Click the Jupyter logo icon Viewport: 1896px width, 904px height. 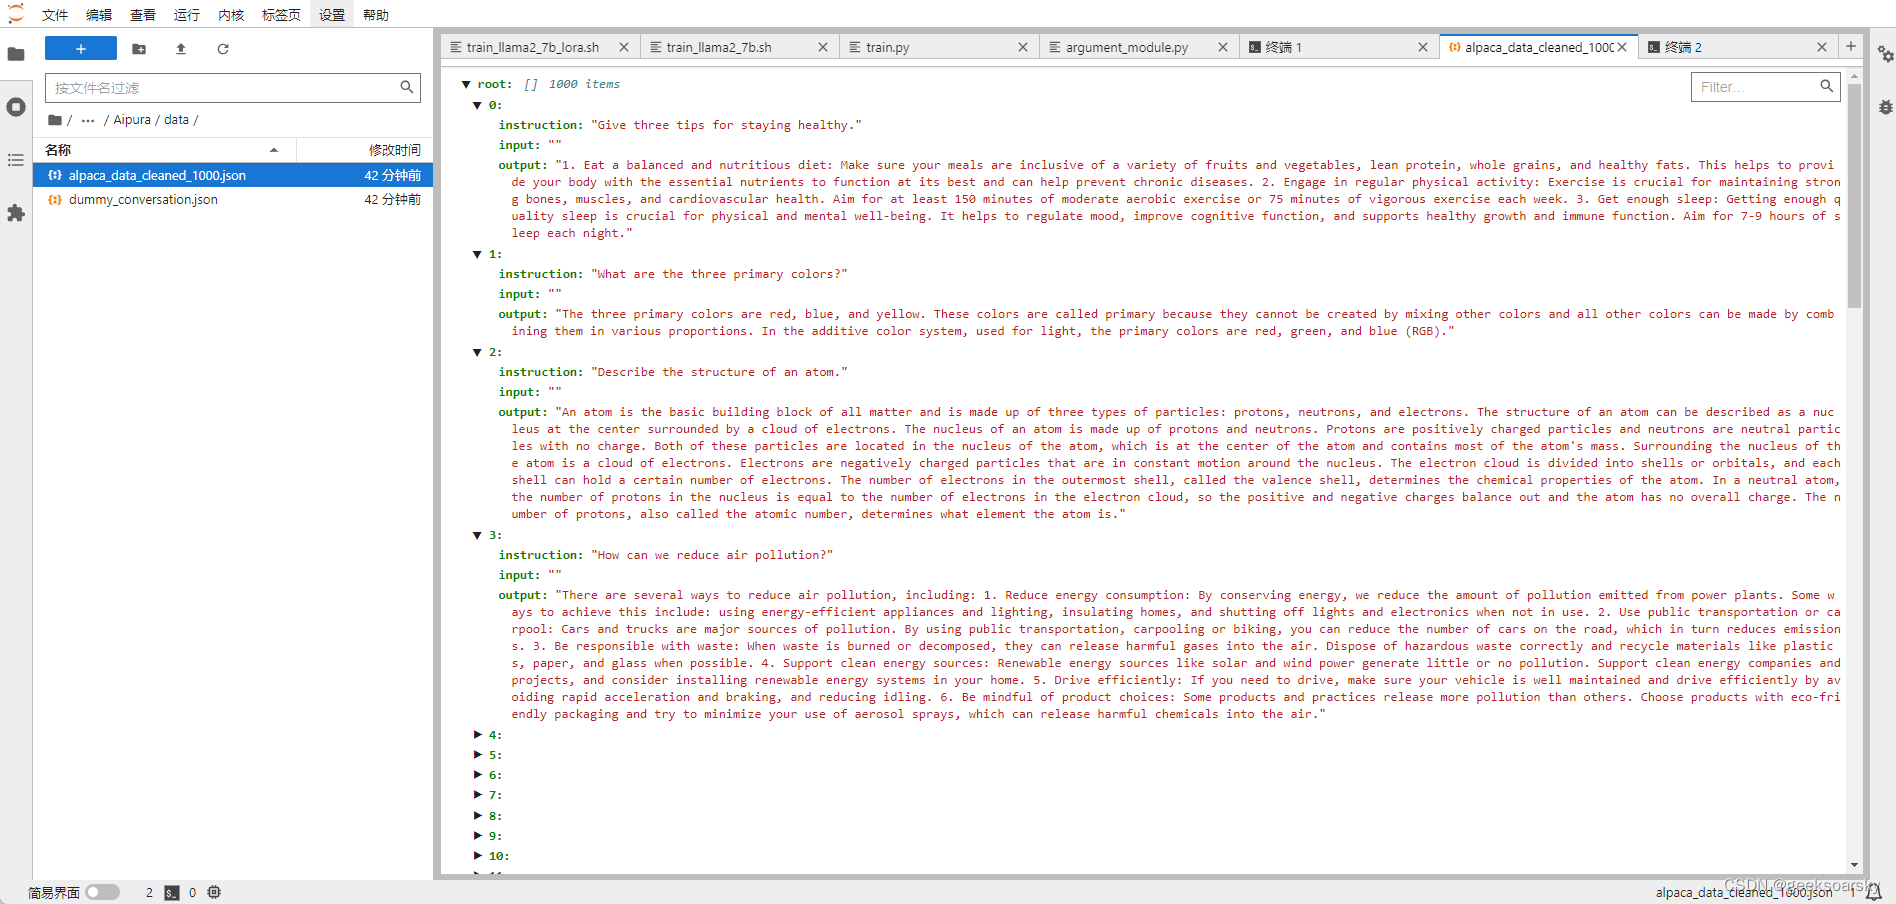pyautogui.click(x=15, y=14)
